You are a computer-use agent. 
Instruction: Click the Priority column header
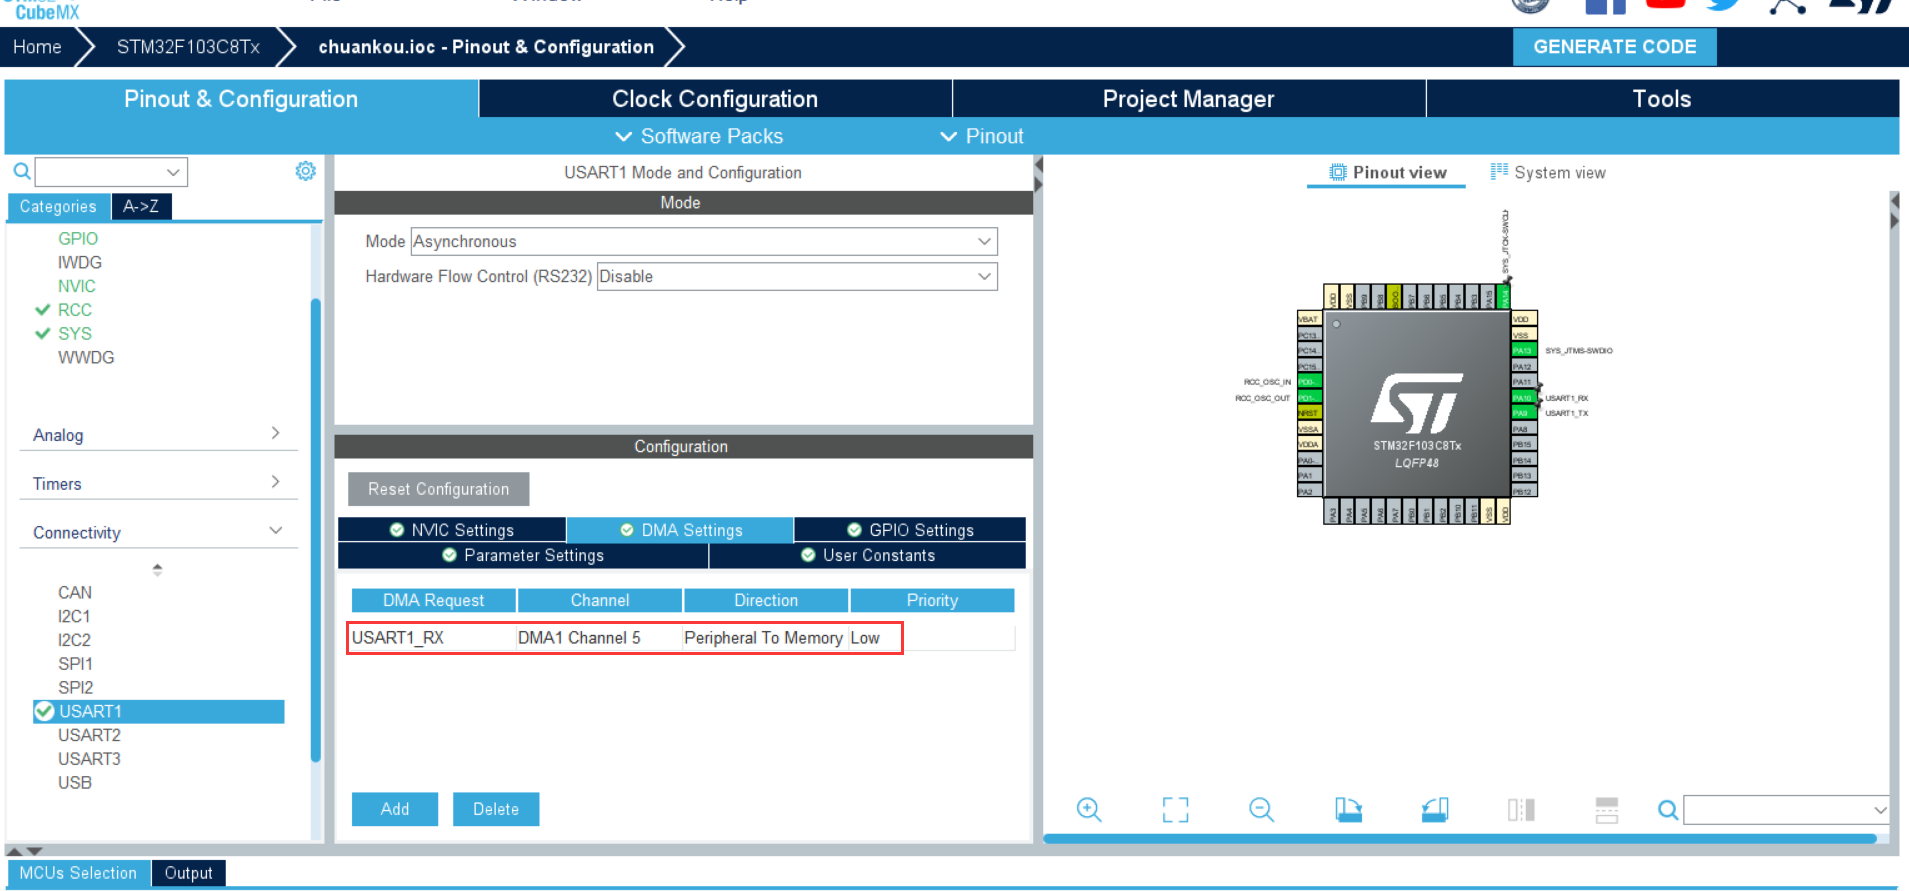[932, 600]
